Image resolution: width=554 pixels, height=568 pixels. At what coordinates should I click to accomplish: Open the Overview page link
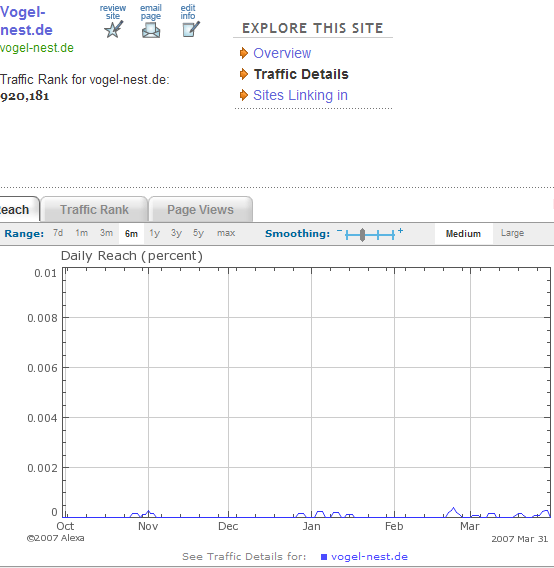282,53
